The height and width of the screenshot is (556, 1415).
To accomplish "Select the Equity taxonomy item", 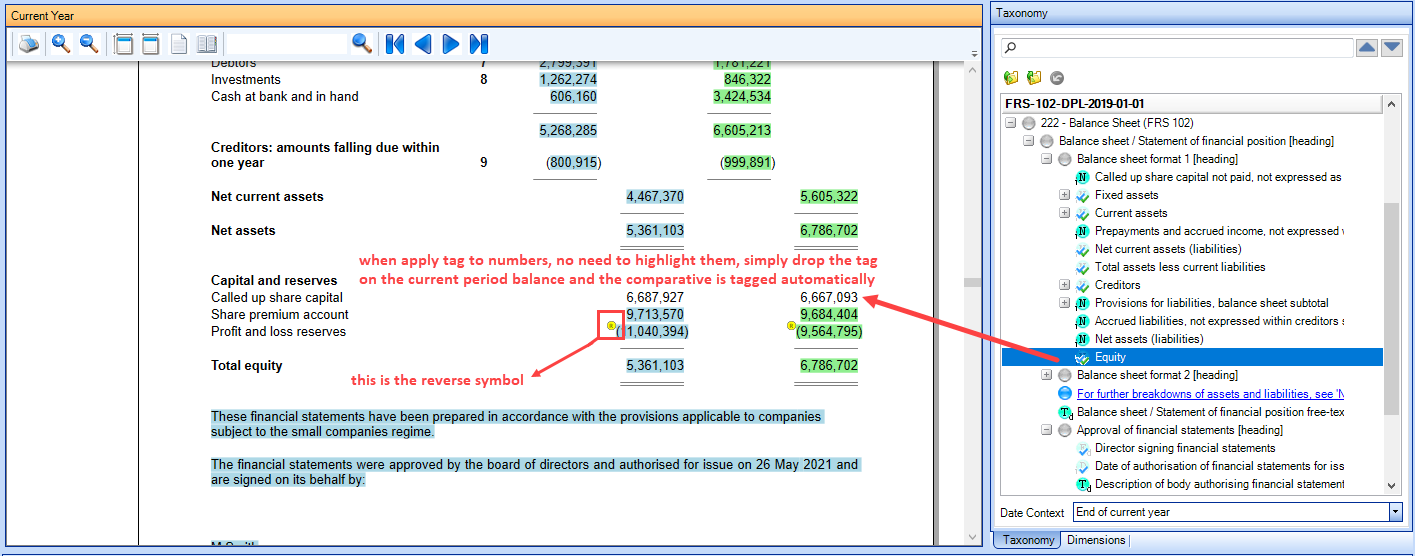I will tap(1110, 357).
